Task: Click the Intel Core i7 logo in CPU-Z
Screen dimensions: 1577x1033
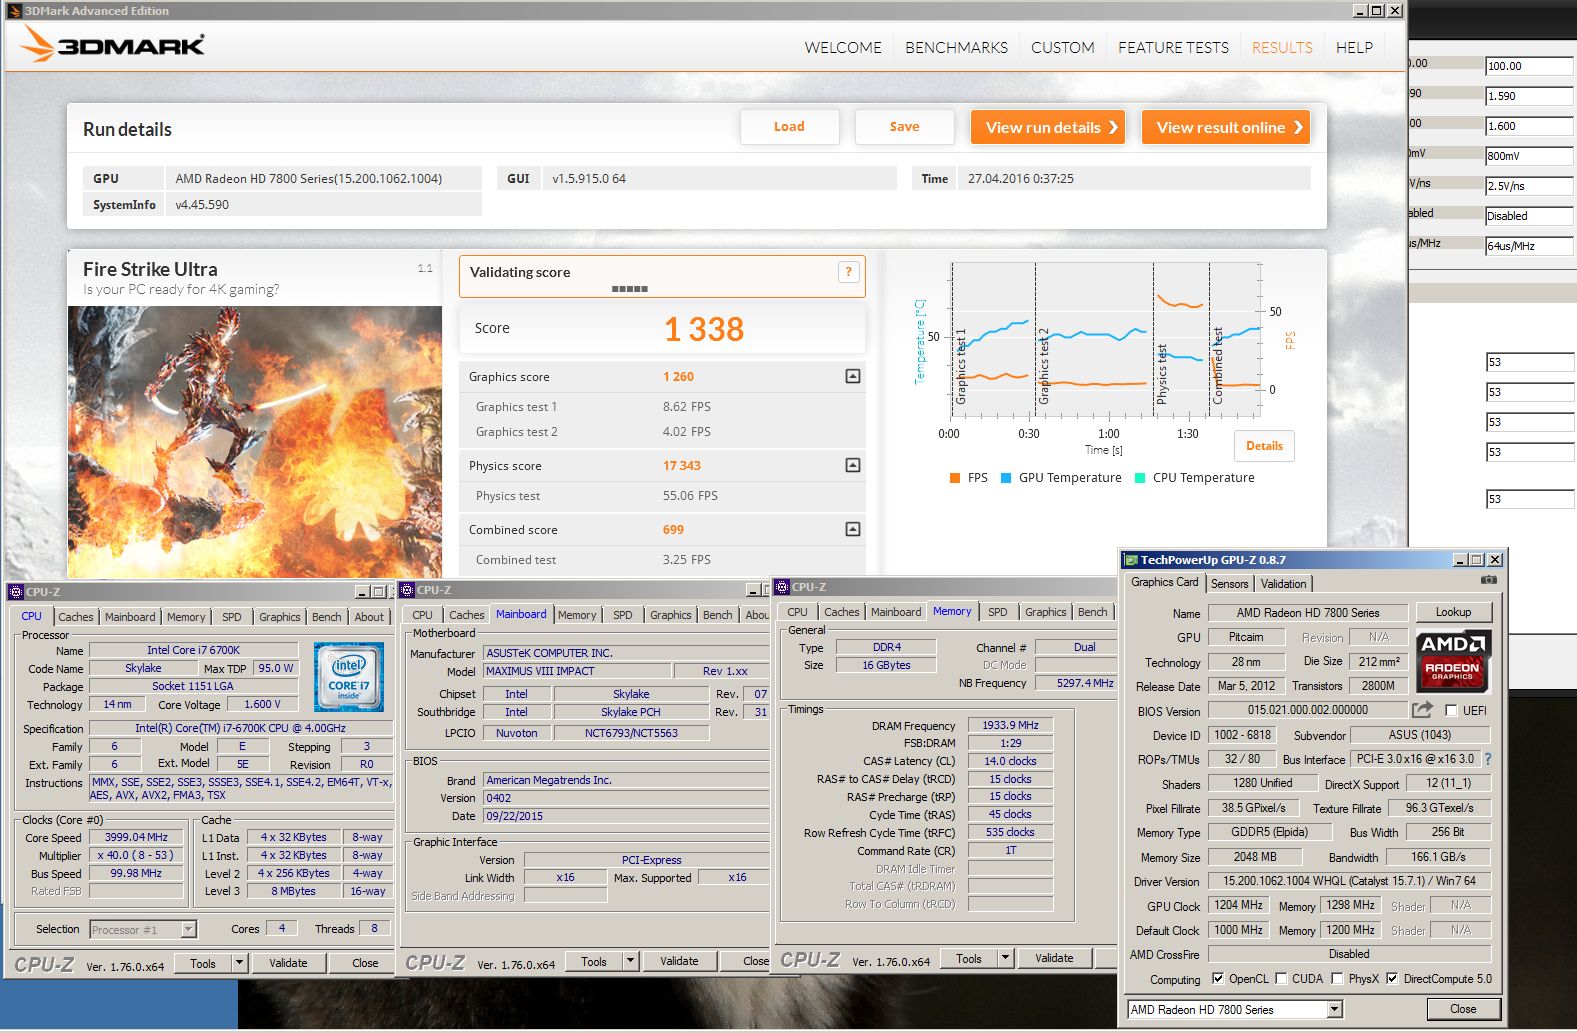Action: coord(349,677)
